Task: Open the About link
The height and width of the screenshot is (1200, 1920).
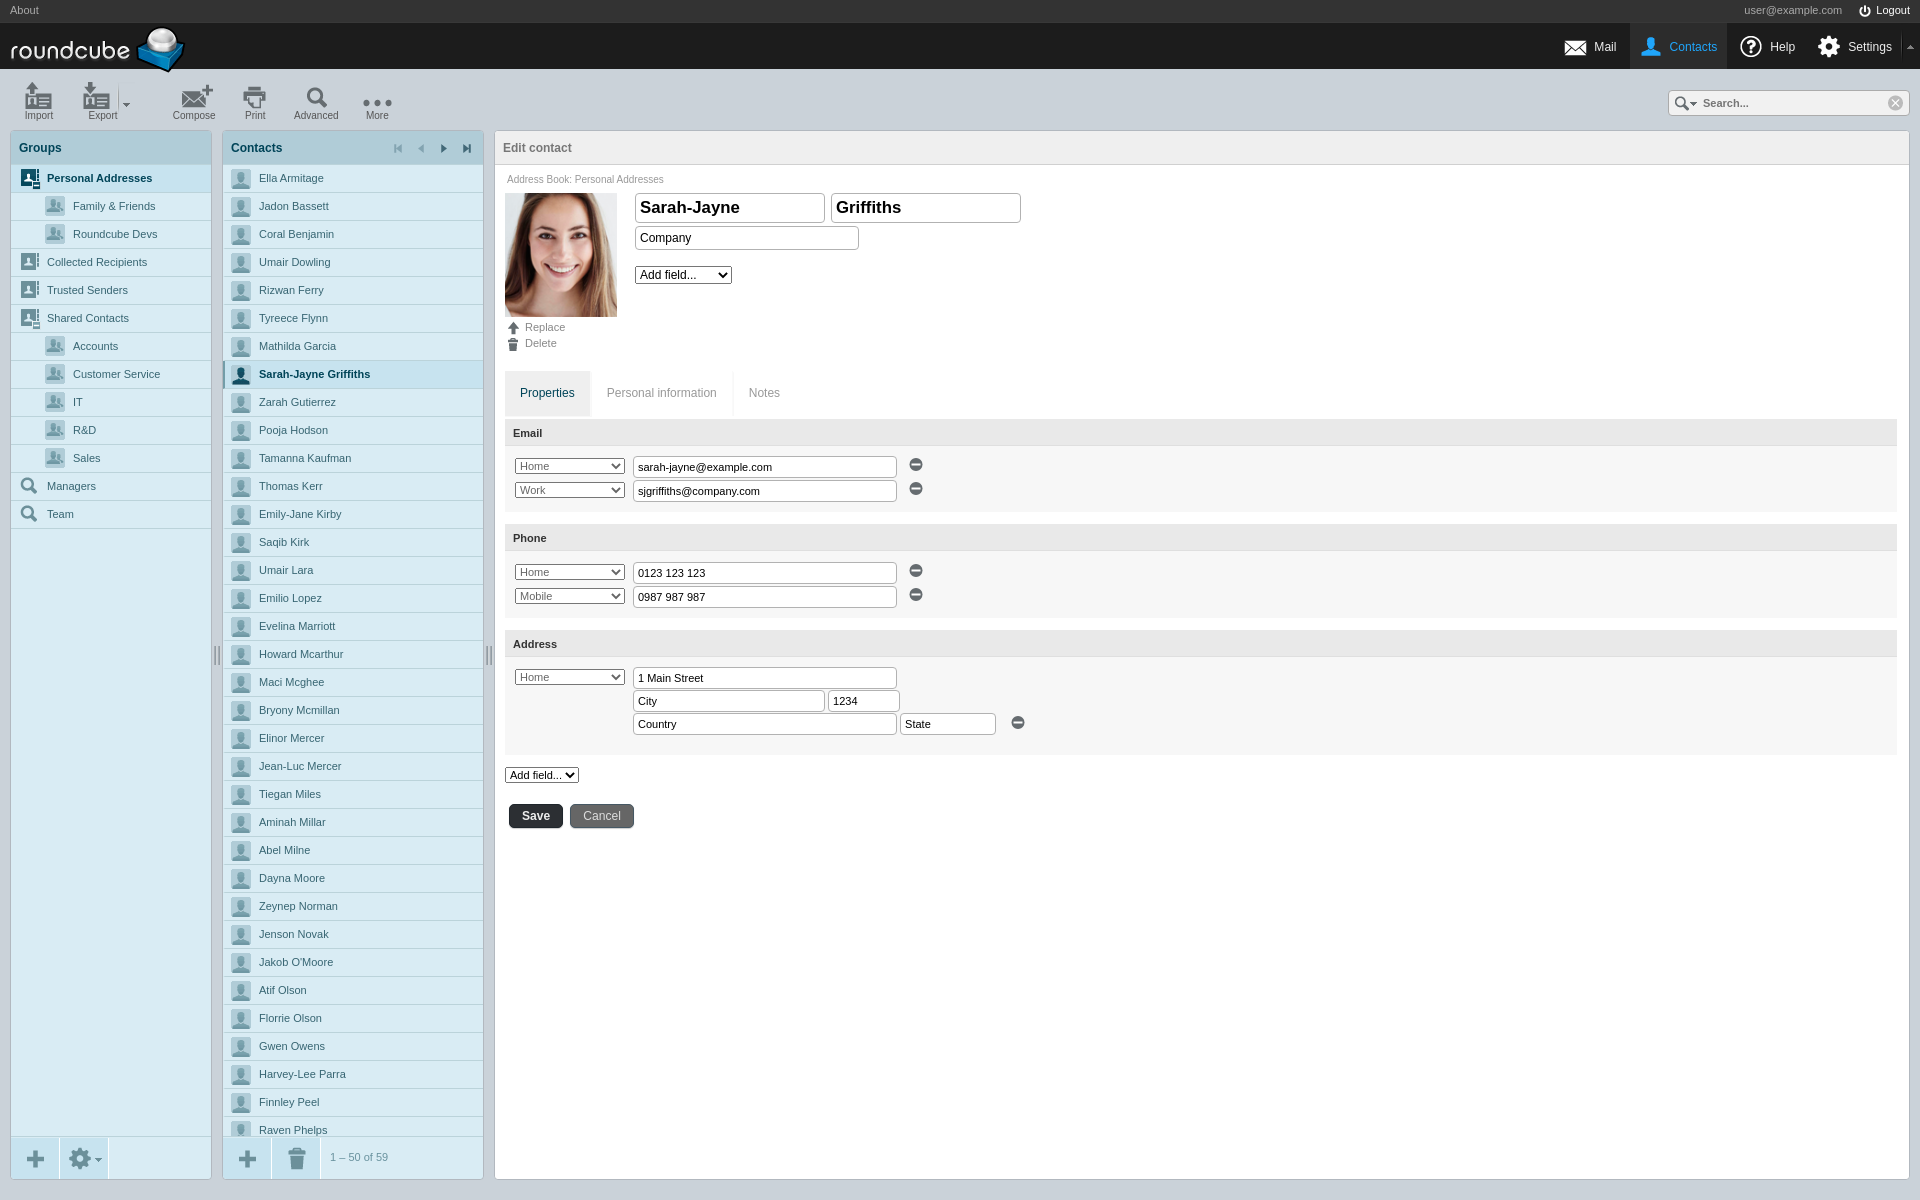Action: (x=24, y=10)
